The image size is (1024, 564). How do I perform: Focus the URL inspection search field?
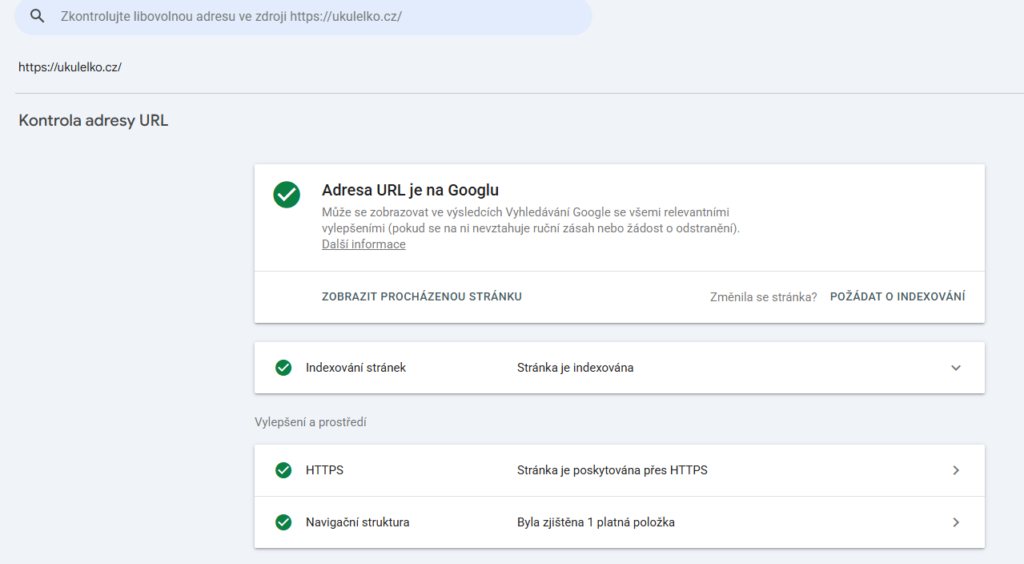304,16
